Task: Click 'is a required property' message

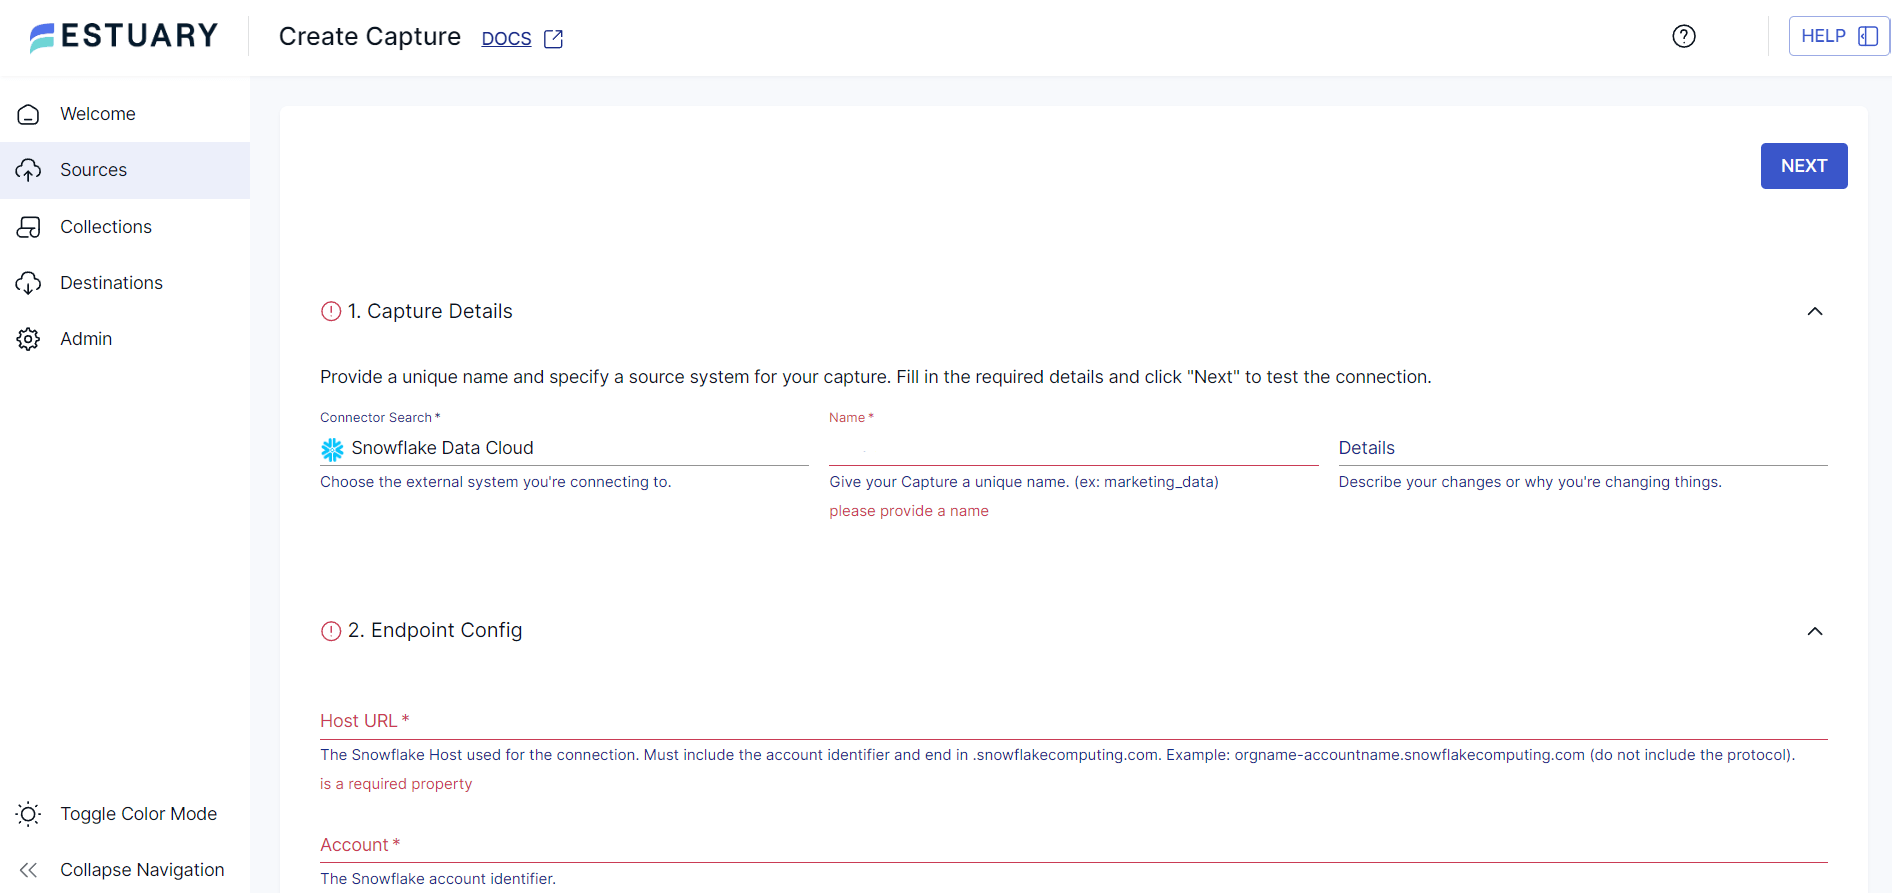Action: click(x=396, y=784)
